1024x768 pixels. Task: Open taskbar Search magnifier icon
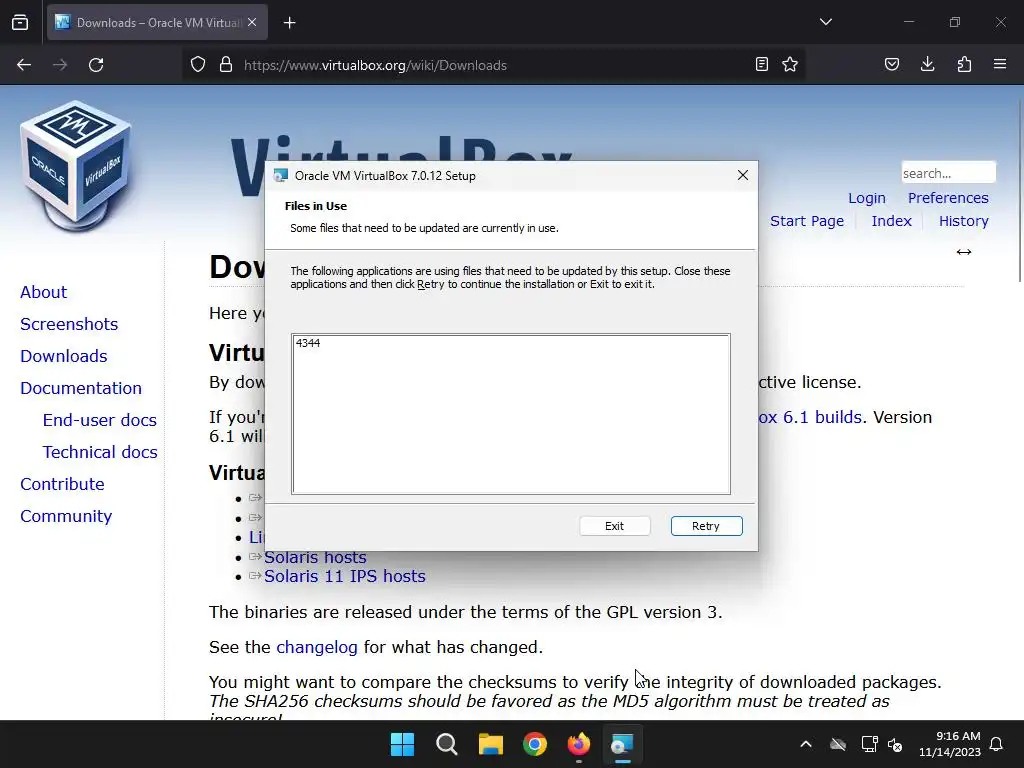[x=447, y=744]
